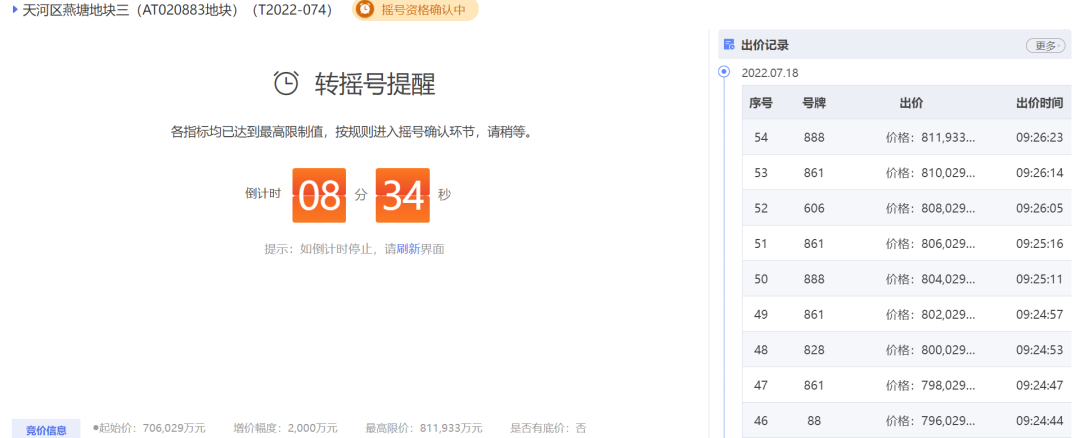Select row number 51 in bid records
This screenshot has height=438, width=1080.
pyautogui.click(x=761, y=243)
